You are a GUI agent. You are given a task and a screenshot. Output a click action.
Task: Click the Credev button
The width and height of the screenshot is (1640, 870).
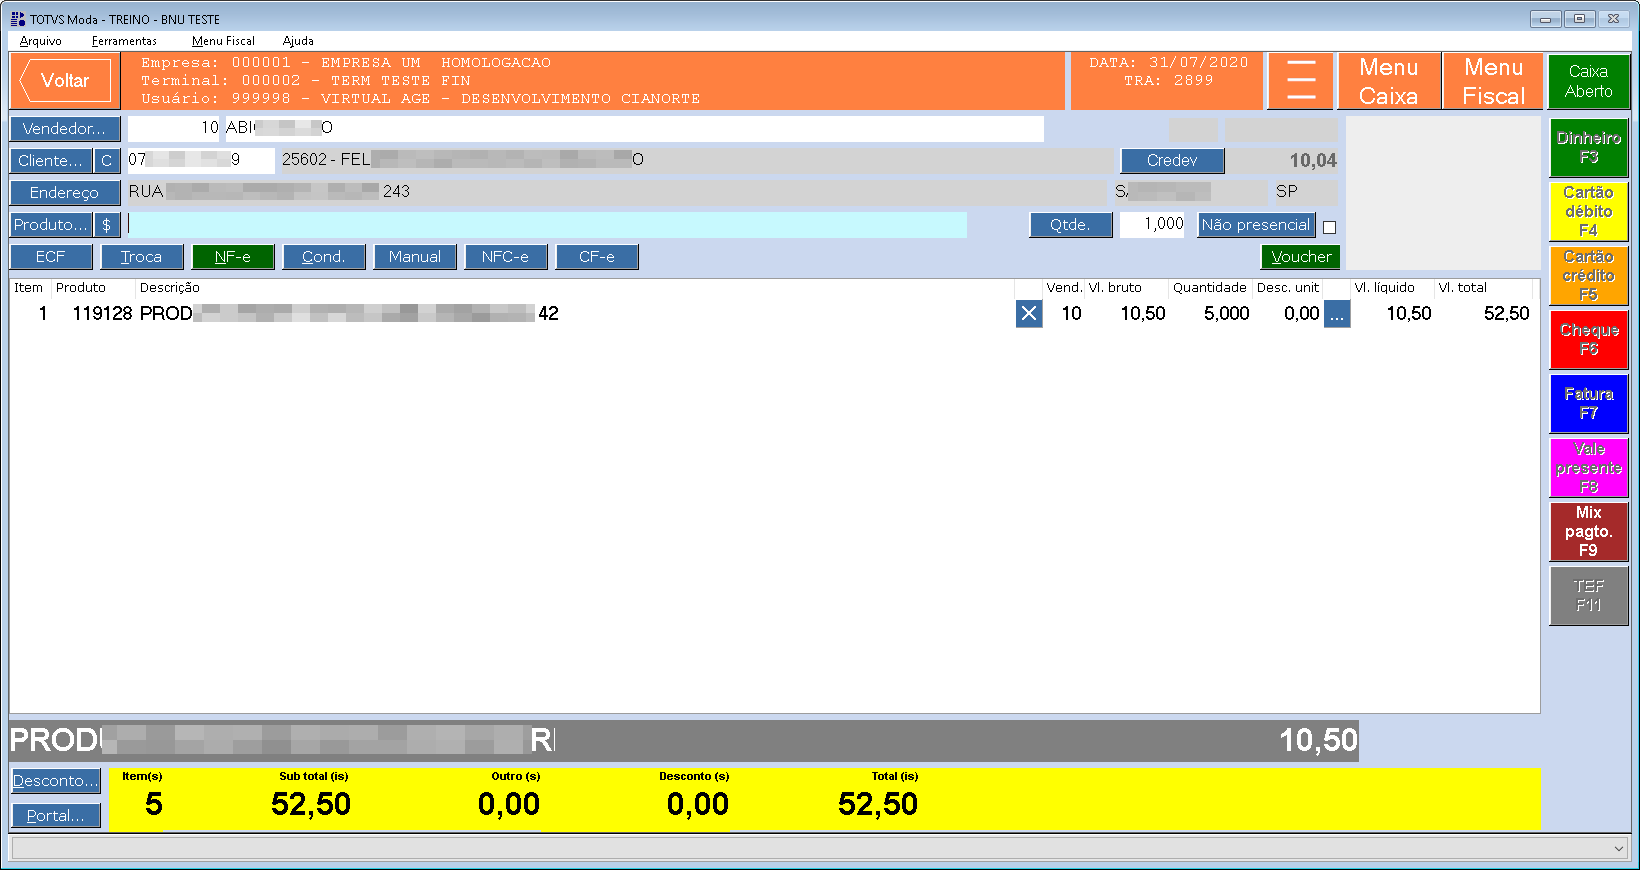[1172, 161]
